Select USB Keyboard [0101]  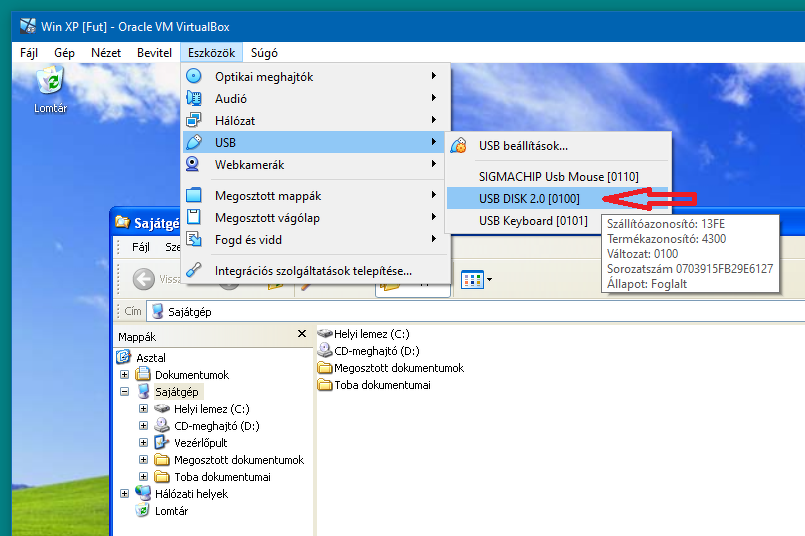click(x=533, y=221)
